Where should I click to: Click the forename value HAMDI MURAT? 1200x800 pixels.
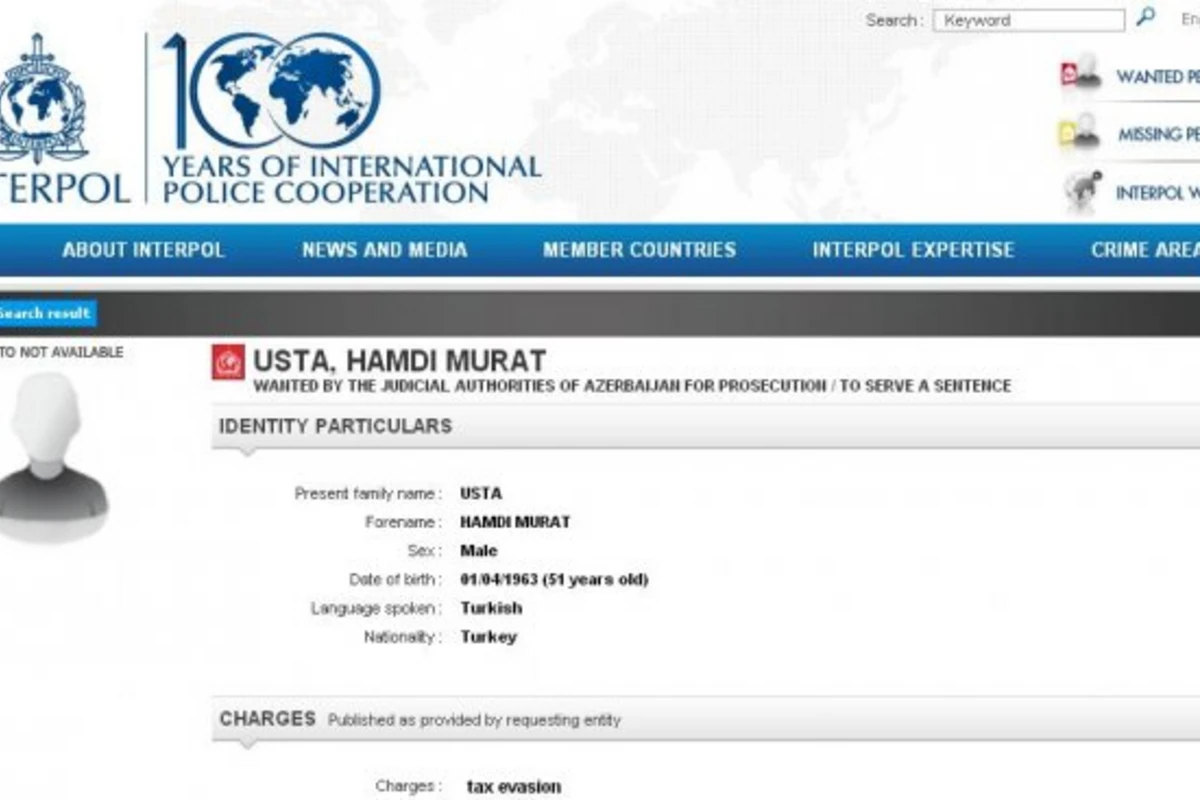(x=515, y=522)
